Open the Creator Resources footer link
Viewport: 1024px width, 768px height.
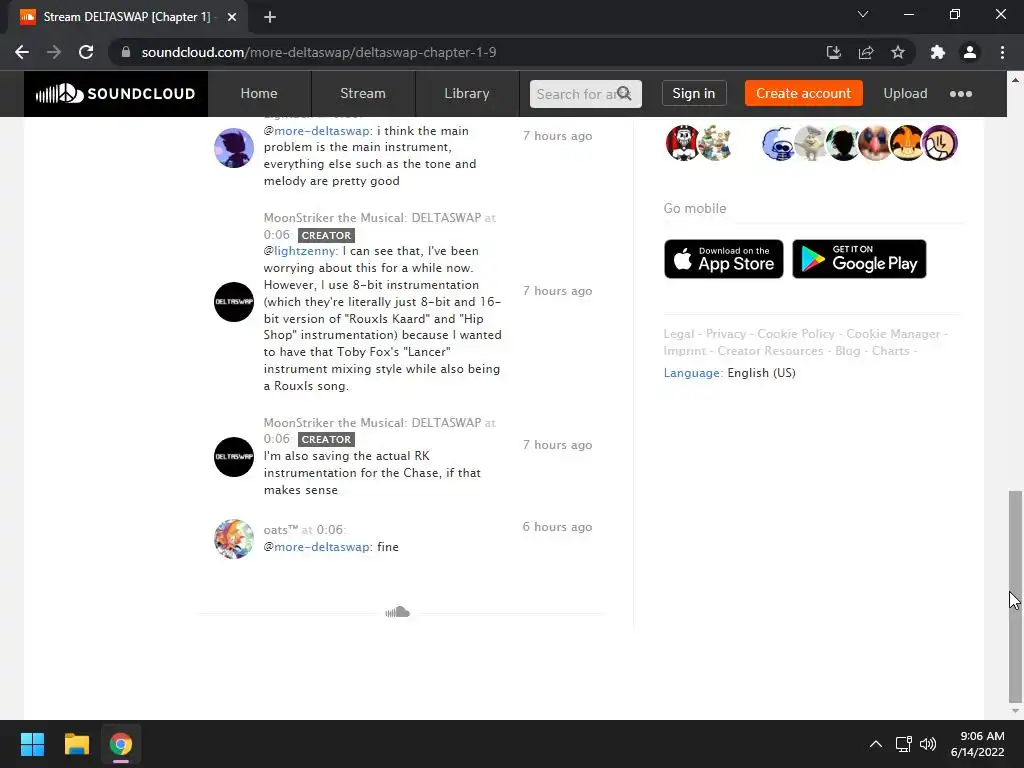click(x=771, y=351)
